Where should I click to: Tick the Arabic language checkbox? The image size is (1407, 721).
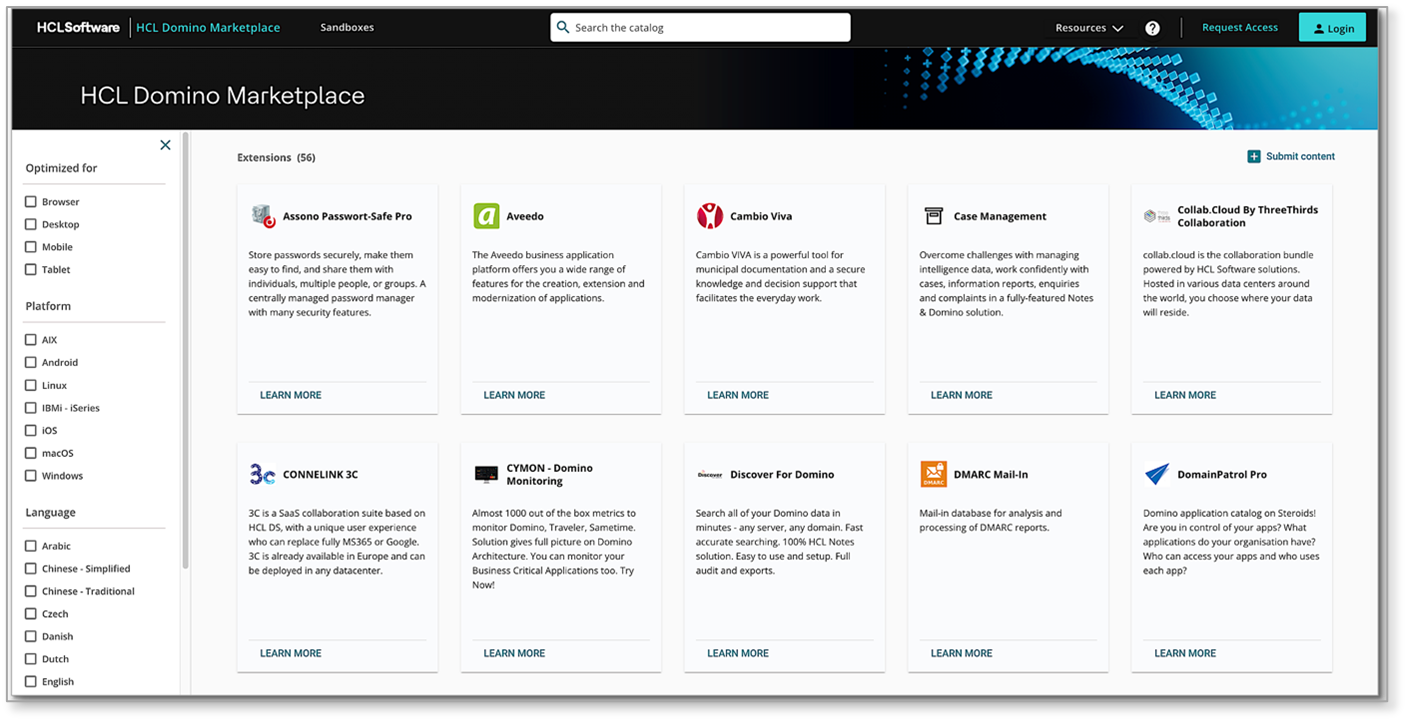point(31,546)
